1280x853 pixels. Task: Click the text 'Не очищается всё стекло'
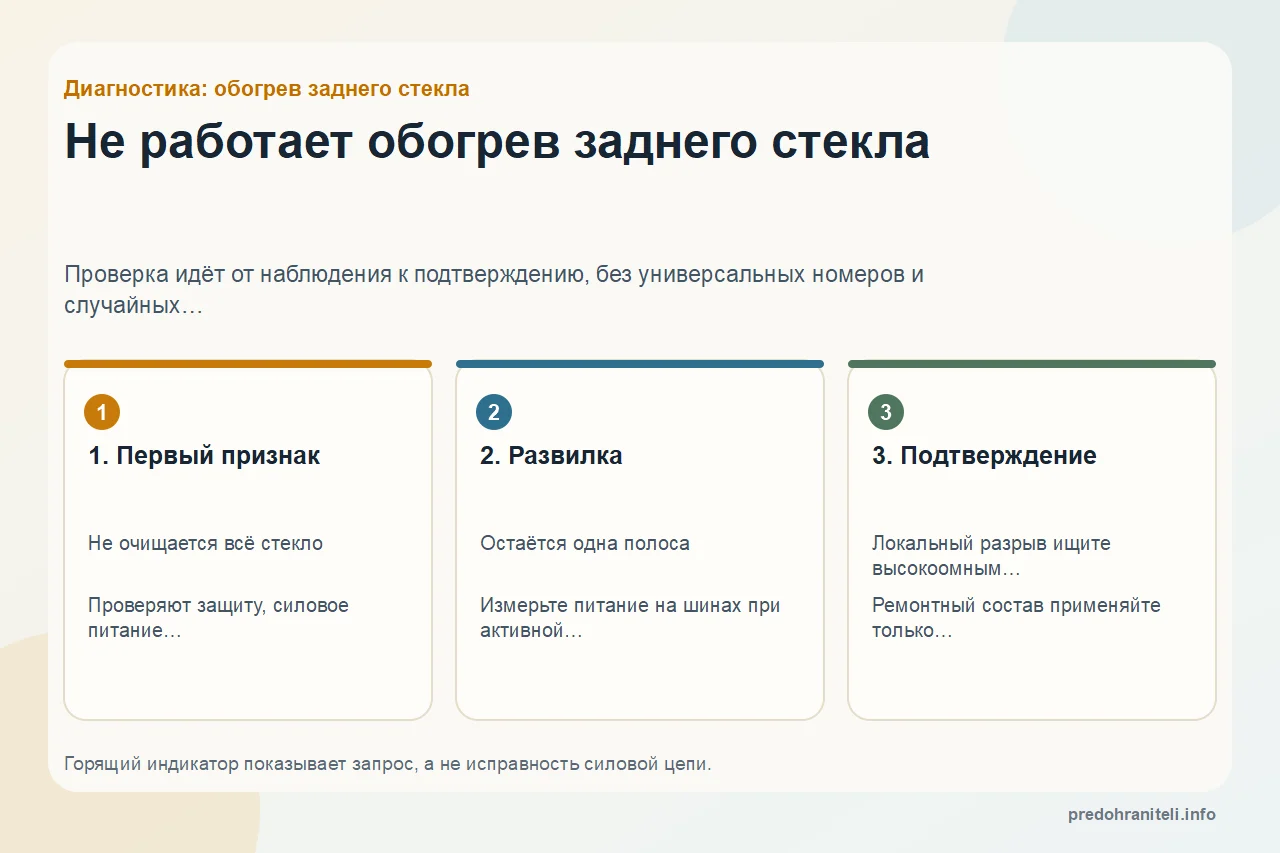tap(205, 544)
